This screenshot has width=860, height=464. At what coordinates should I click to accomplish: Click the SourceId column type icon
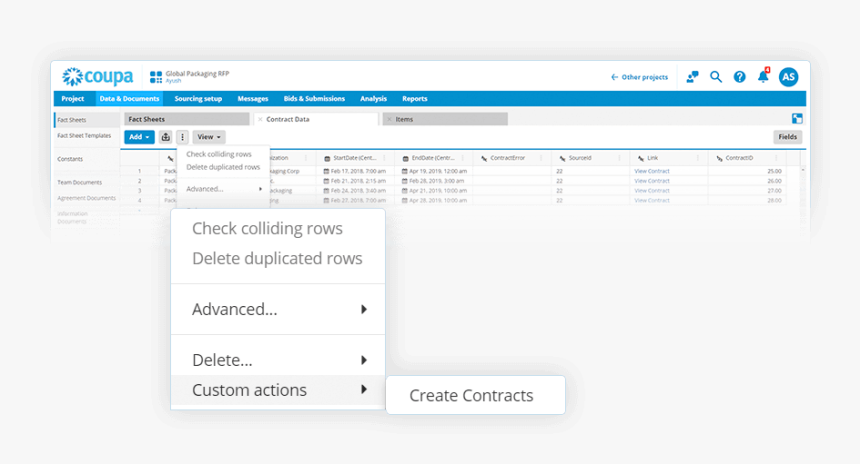562,159
